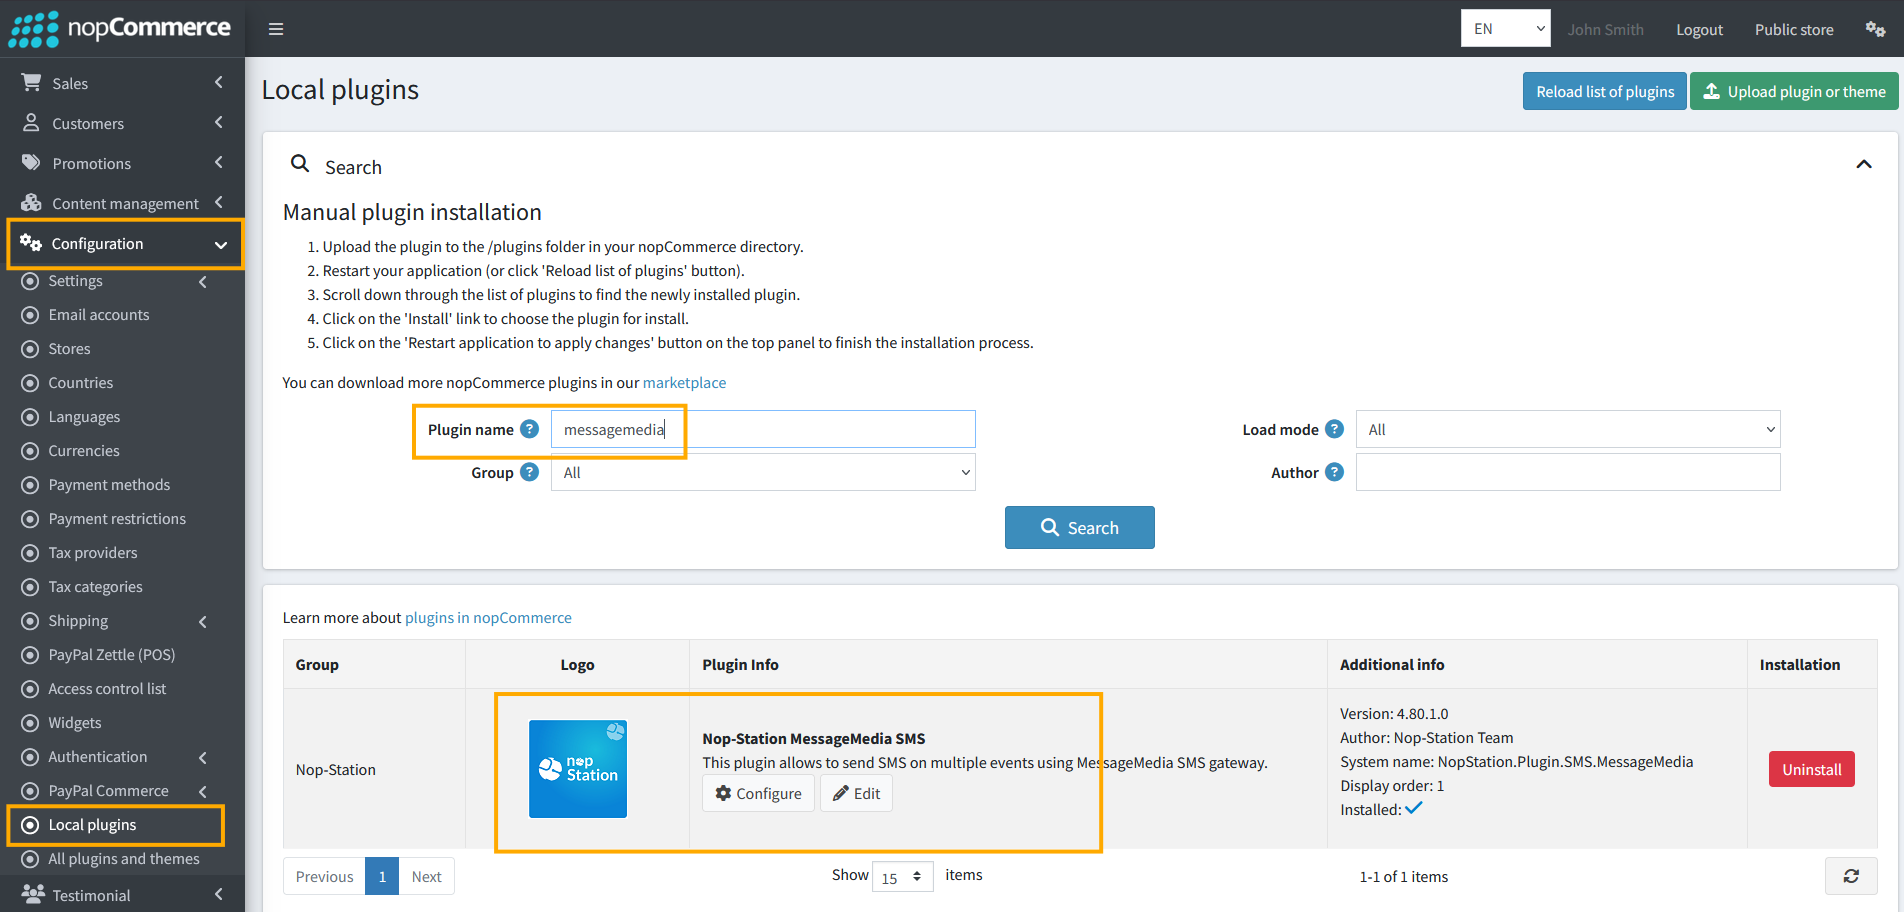Open the Load mode dropdown
Image resolution: width=1904 pixels, height=912 pixels.
[1568, 429]
